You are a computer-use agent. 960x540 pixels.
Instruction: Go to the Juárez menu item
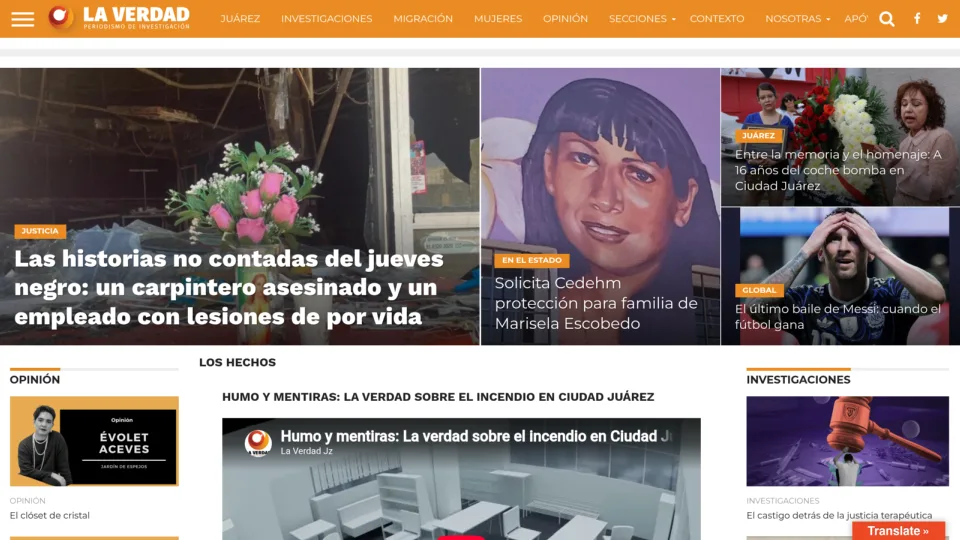(240, 19)
